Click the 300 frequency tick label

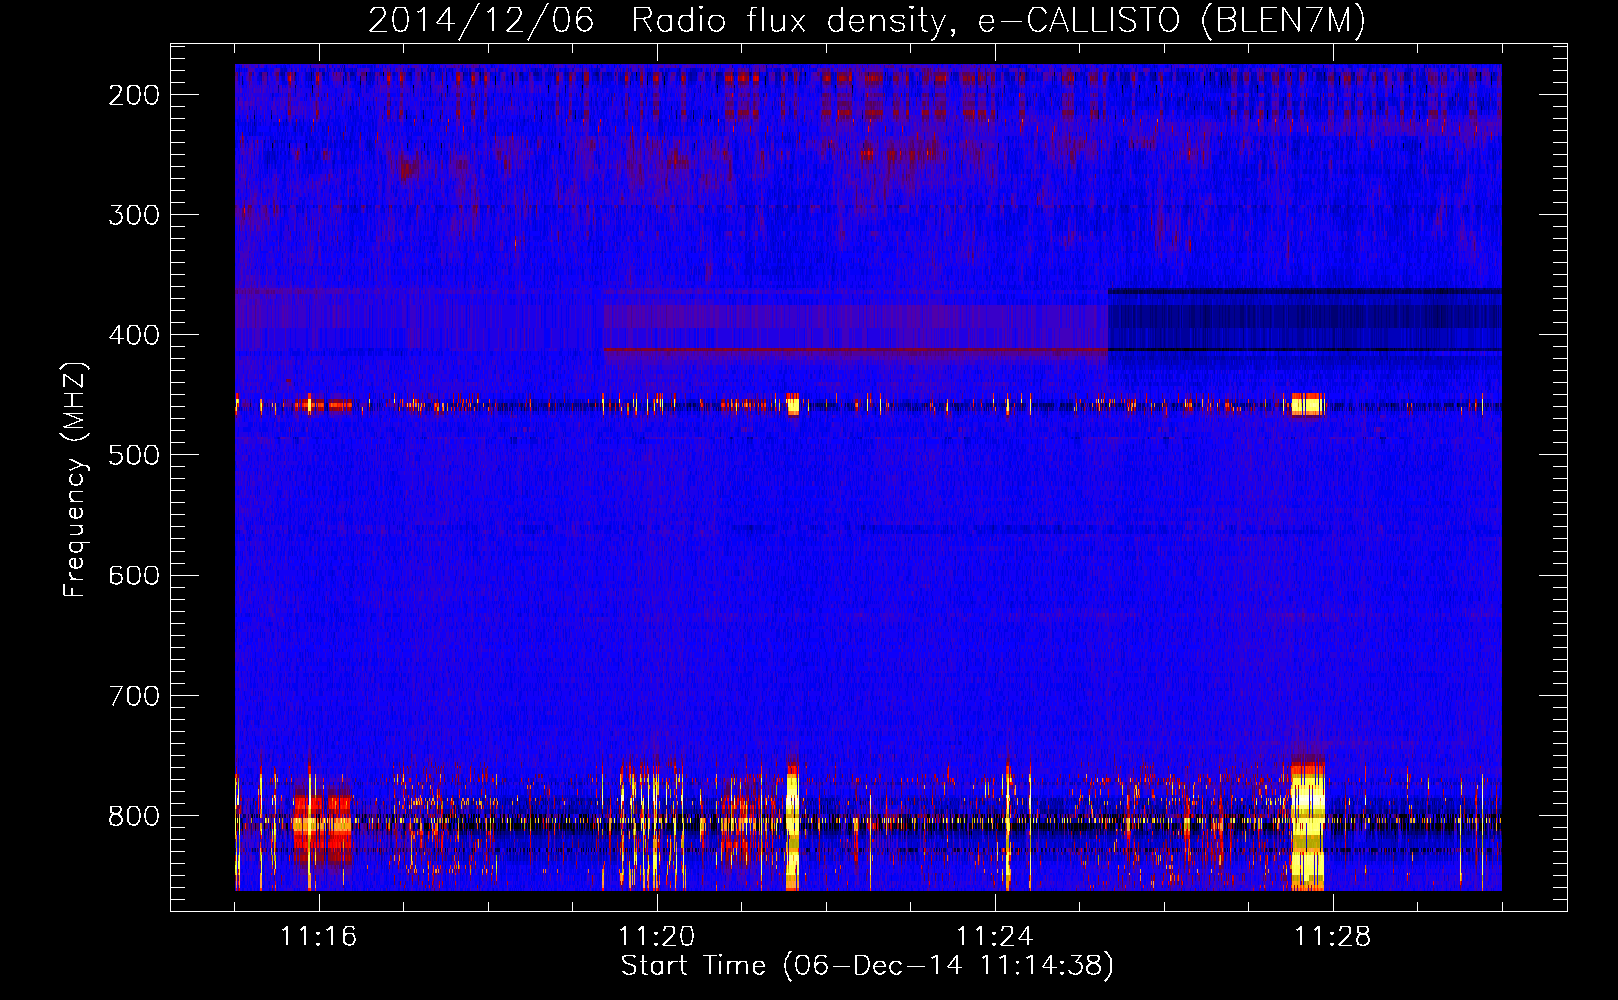point(134,215)
